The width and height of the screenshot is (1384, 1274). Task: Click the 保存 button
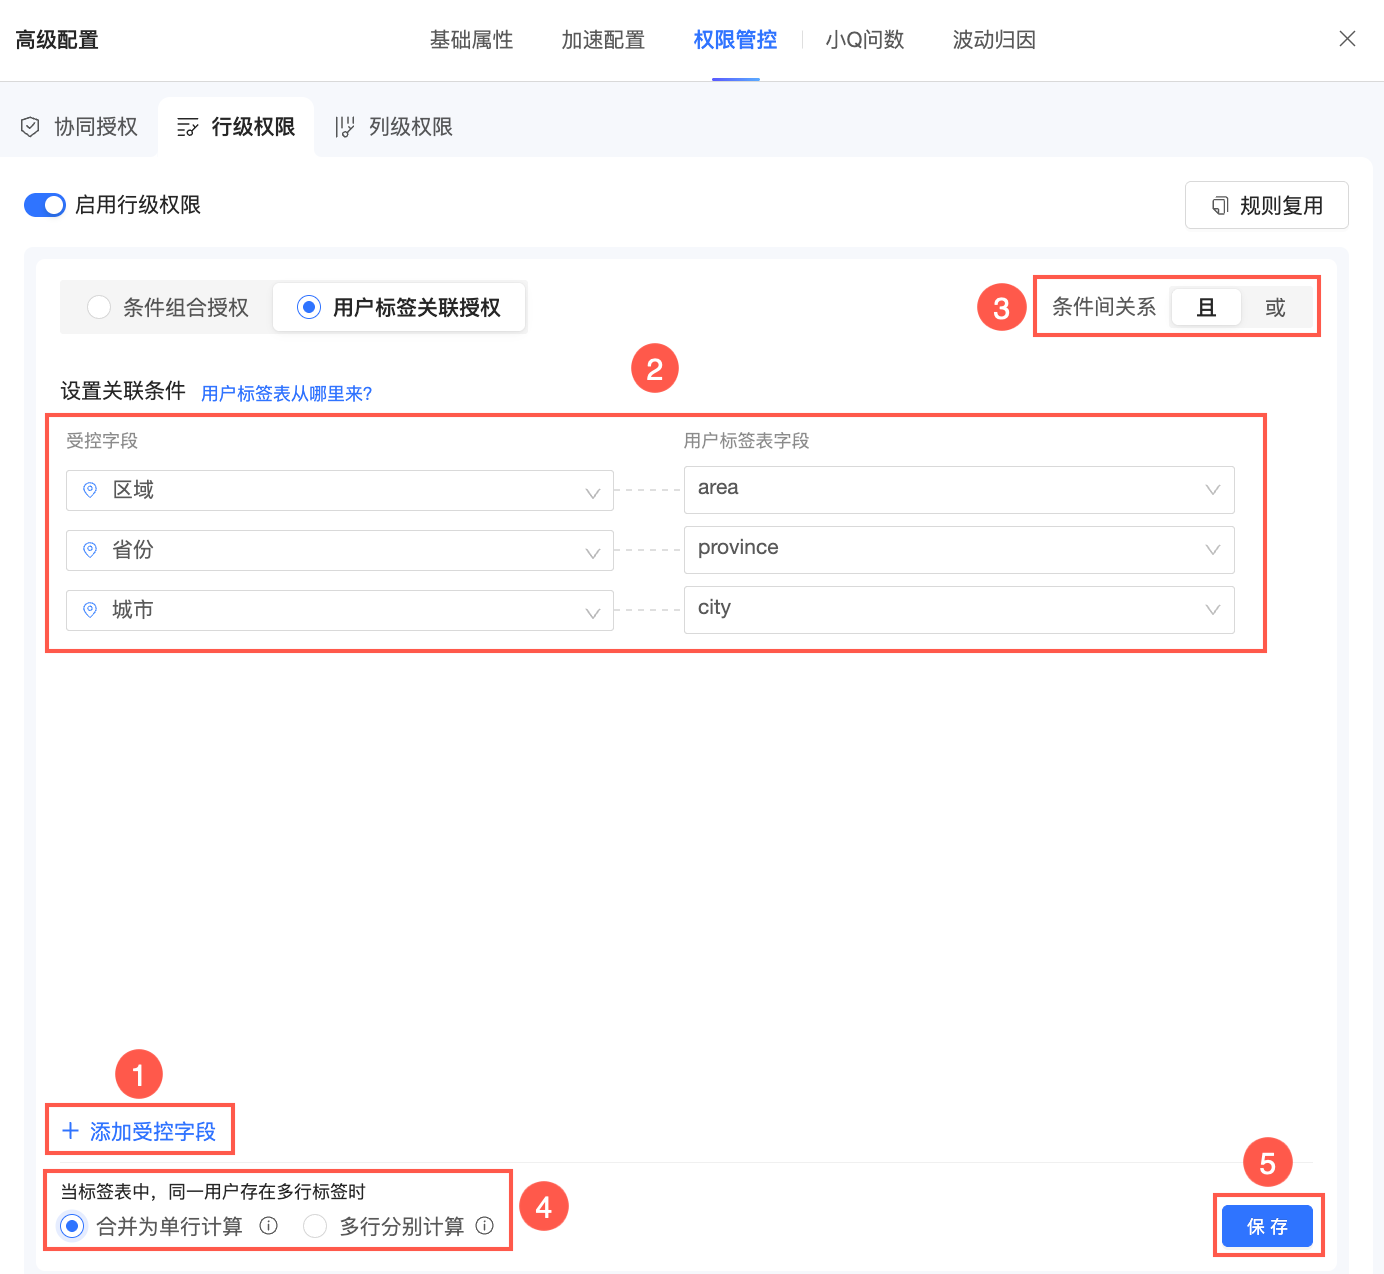1267,1226
